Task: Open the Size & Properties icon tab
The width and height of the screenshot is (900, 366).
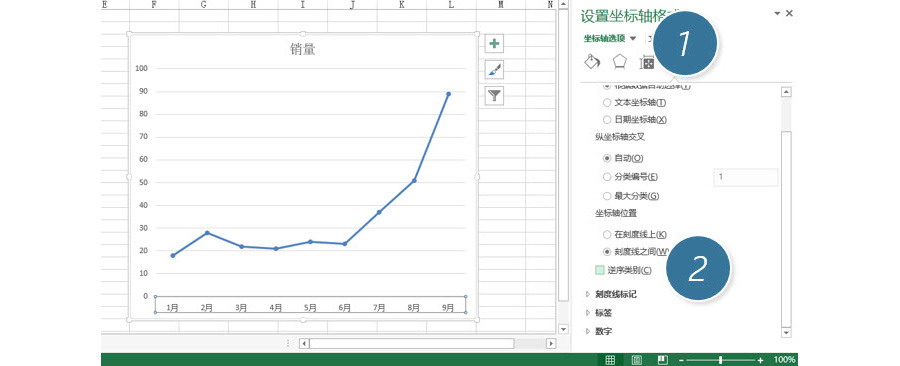Action: pos(646,62)
